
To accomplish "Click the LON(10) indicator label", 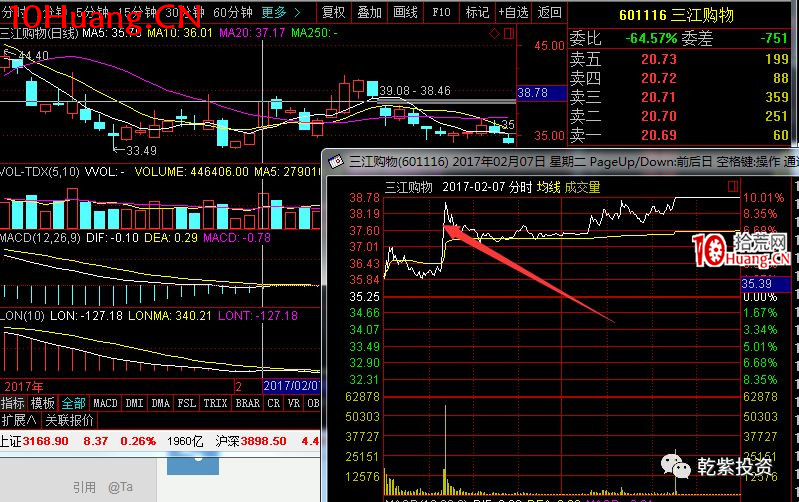I will (22, 315).
